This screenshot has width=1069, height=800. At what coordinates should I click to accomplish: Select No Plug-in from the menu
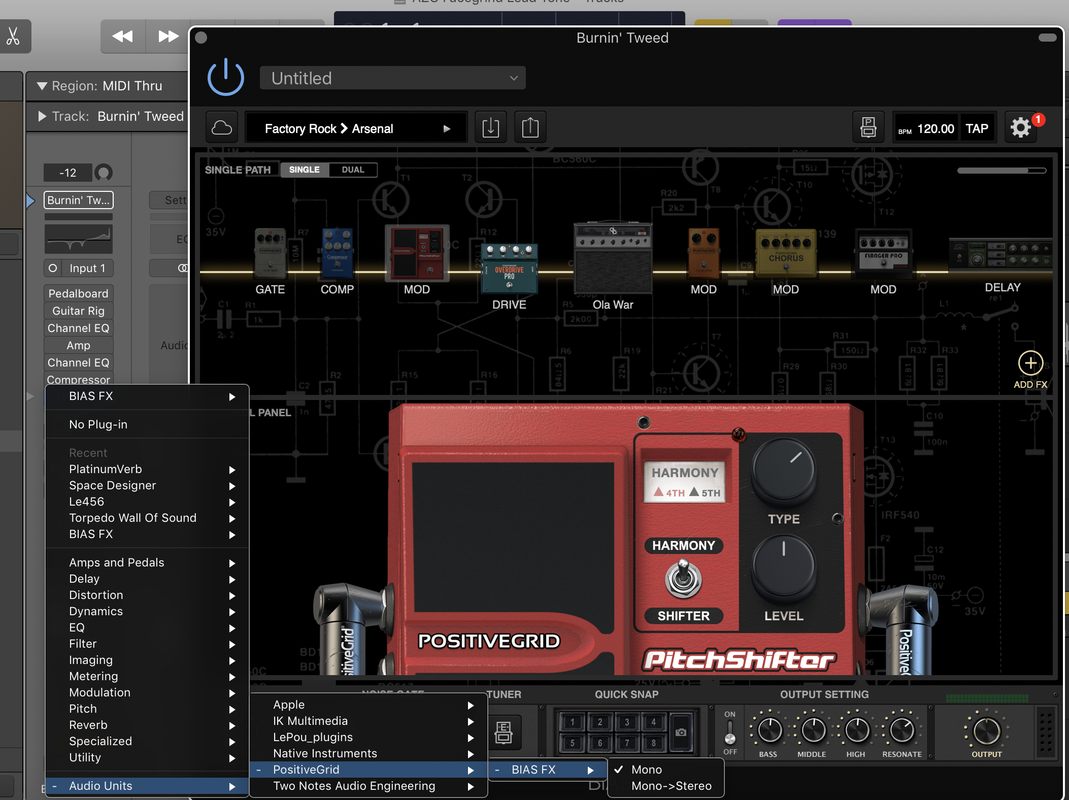pos(147,424)
